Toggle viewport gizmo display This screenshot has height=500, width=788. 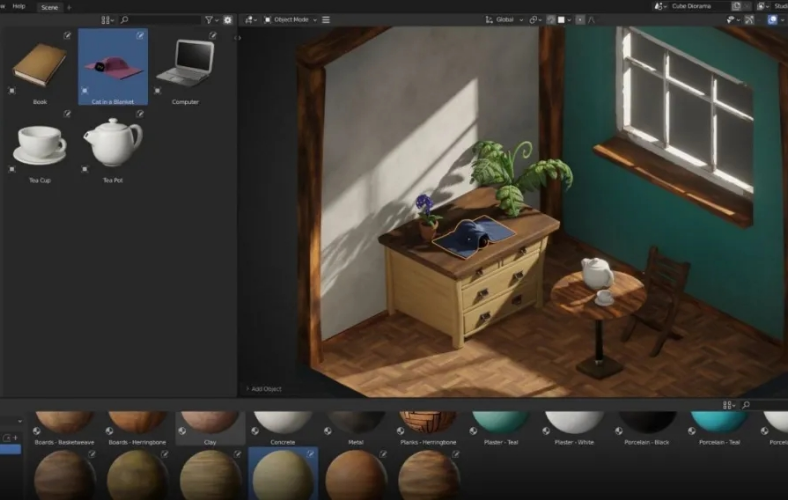point(750,20)
